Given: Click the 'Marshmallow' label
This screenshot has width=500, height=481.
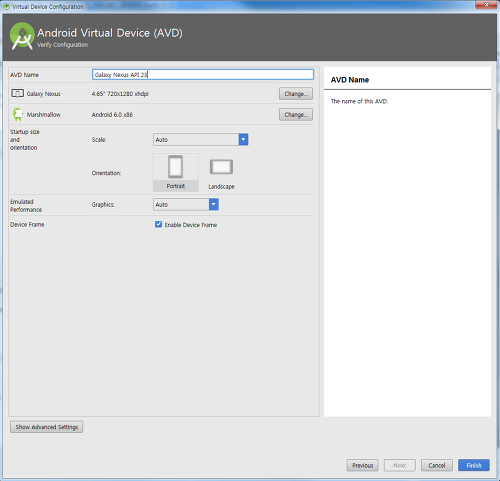Looking at the screenshot, I should [44, 115].
